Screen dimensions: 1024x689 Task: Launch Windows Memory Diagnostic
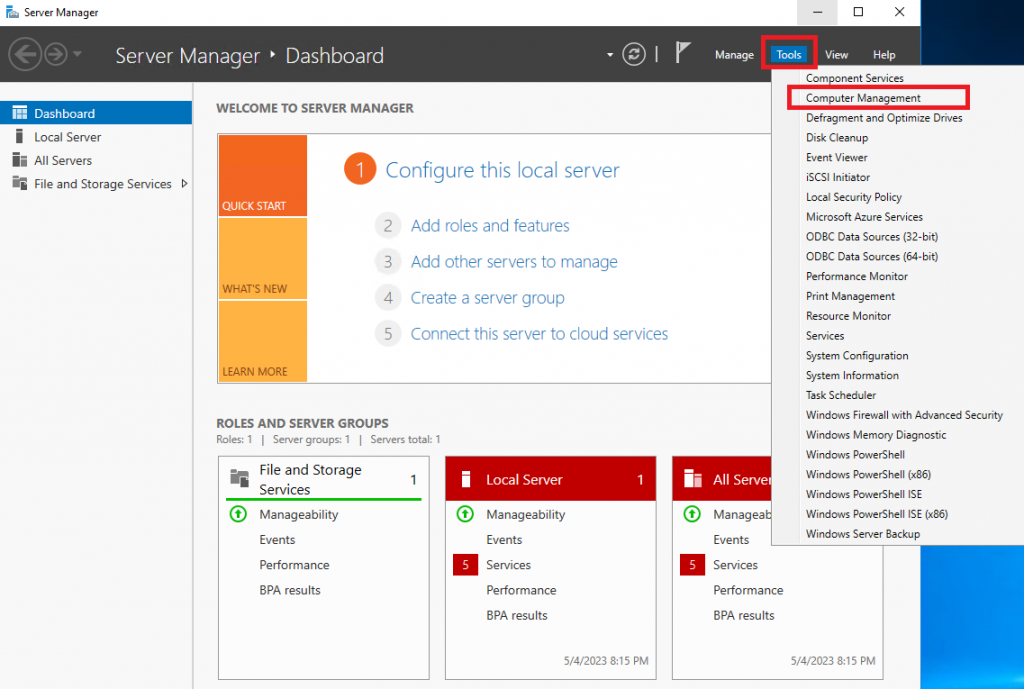click(875, 435)
